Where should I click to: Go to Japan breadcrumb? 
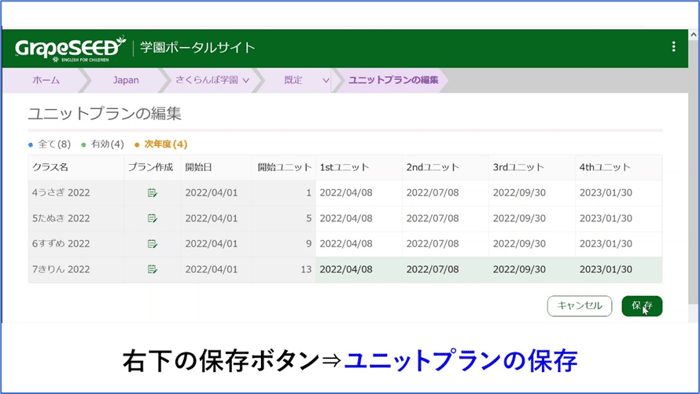click(126, 80)
